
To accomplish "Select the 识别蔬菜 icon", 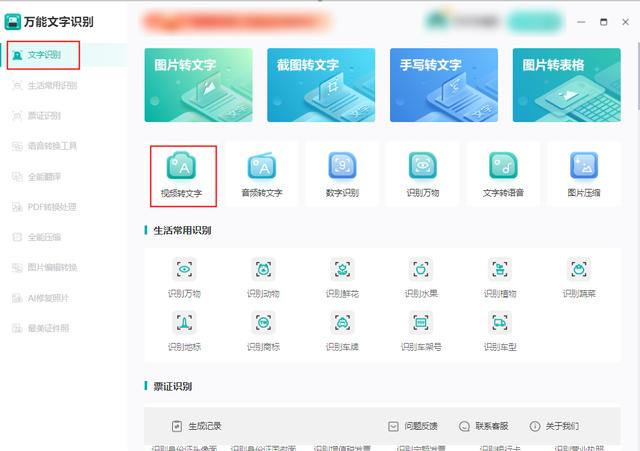I will tap(579, 269).
